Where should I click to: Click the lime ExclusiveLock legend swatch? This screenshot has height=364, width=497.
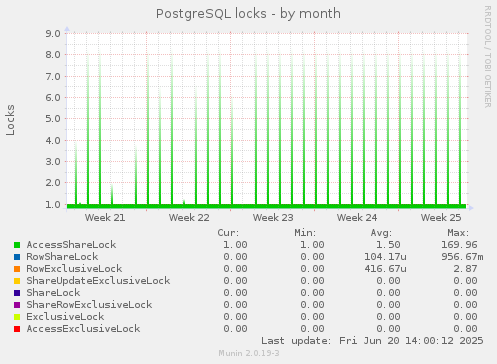(x=17, y=317)
